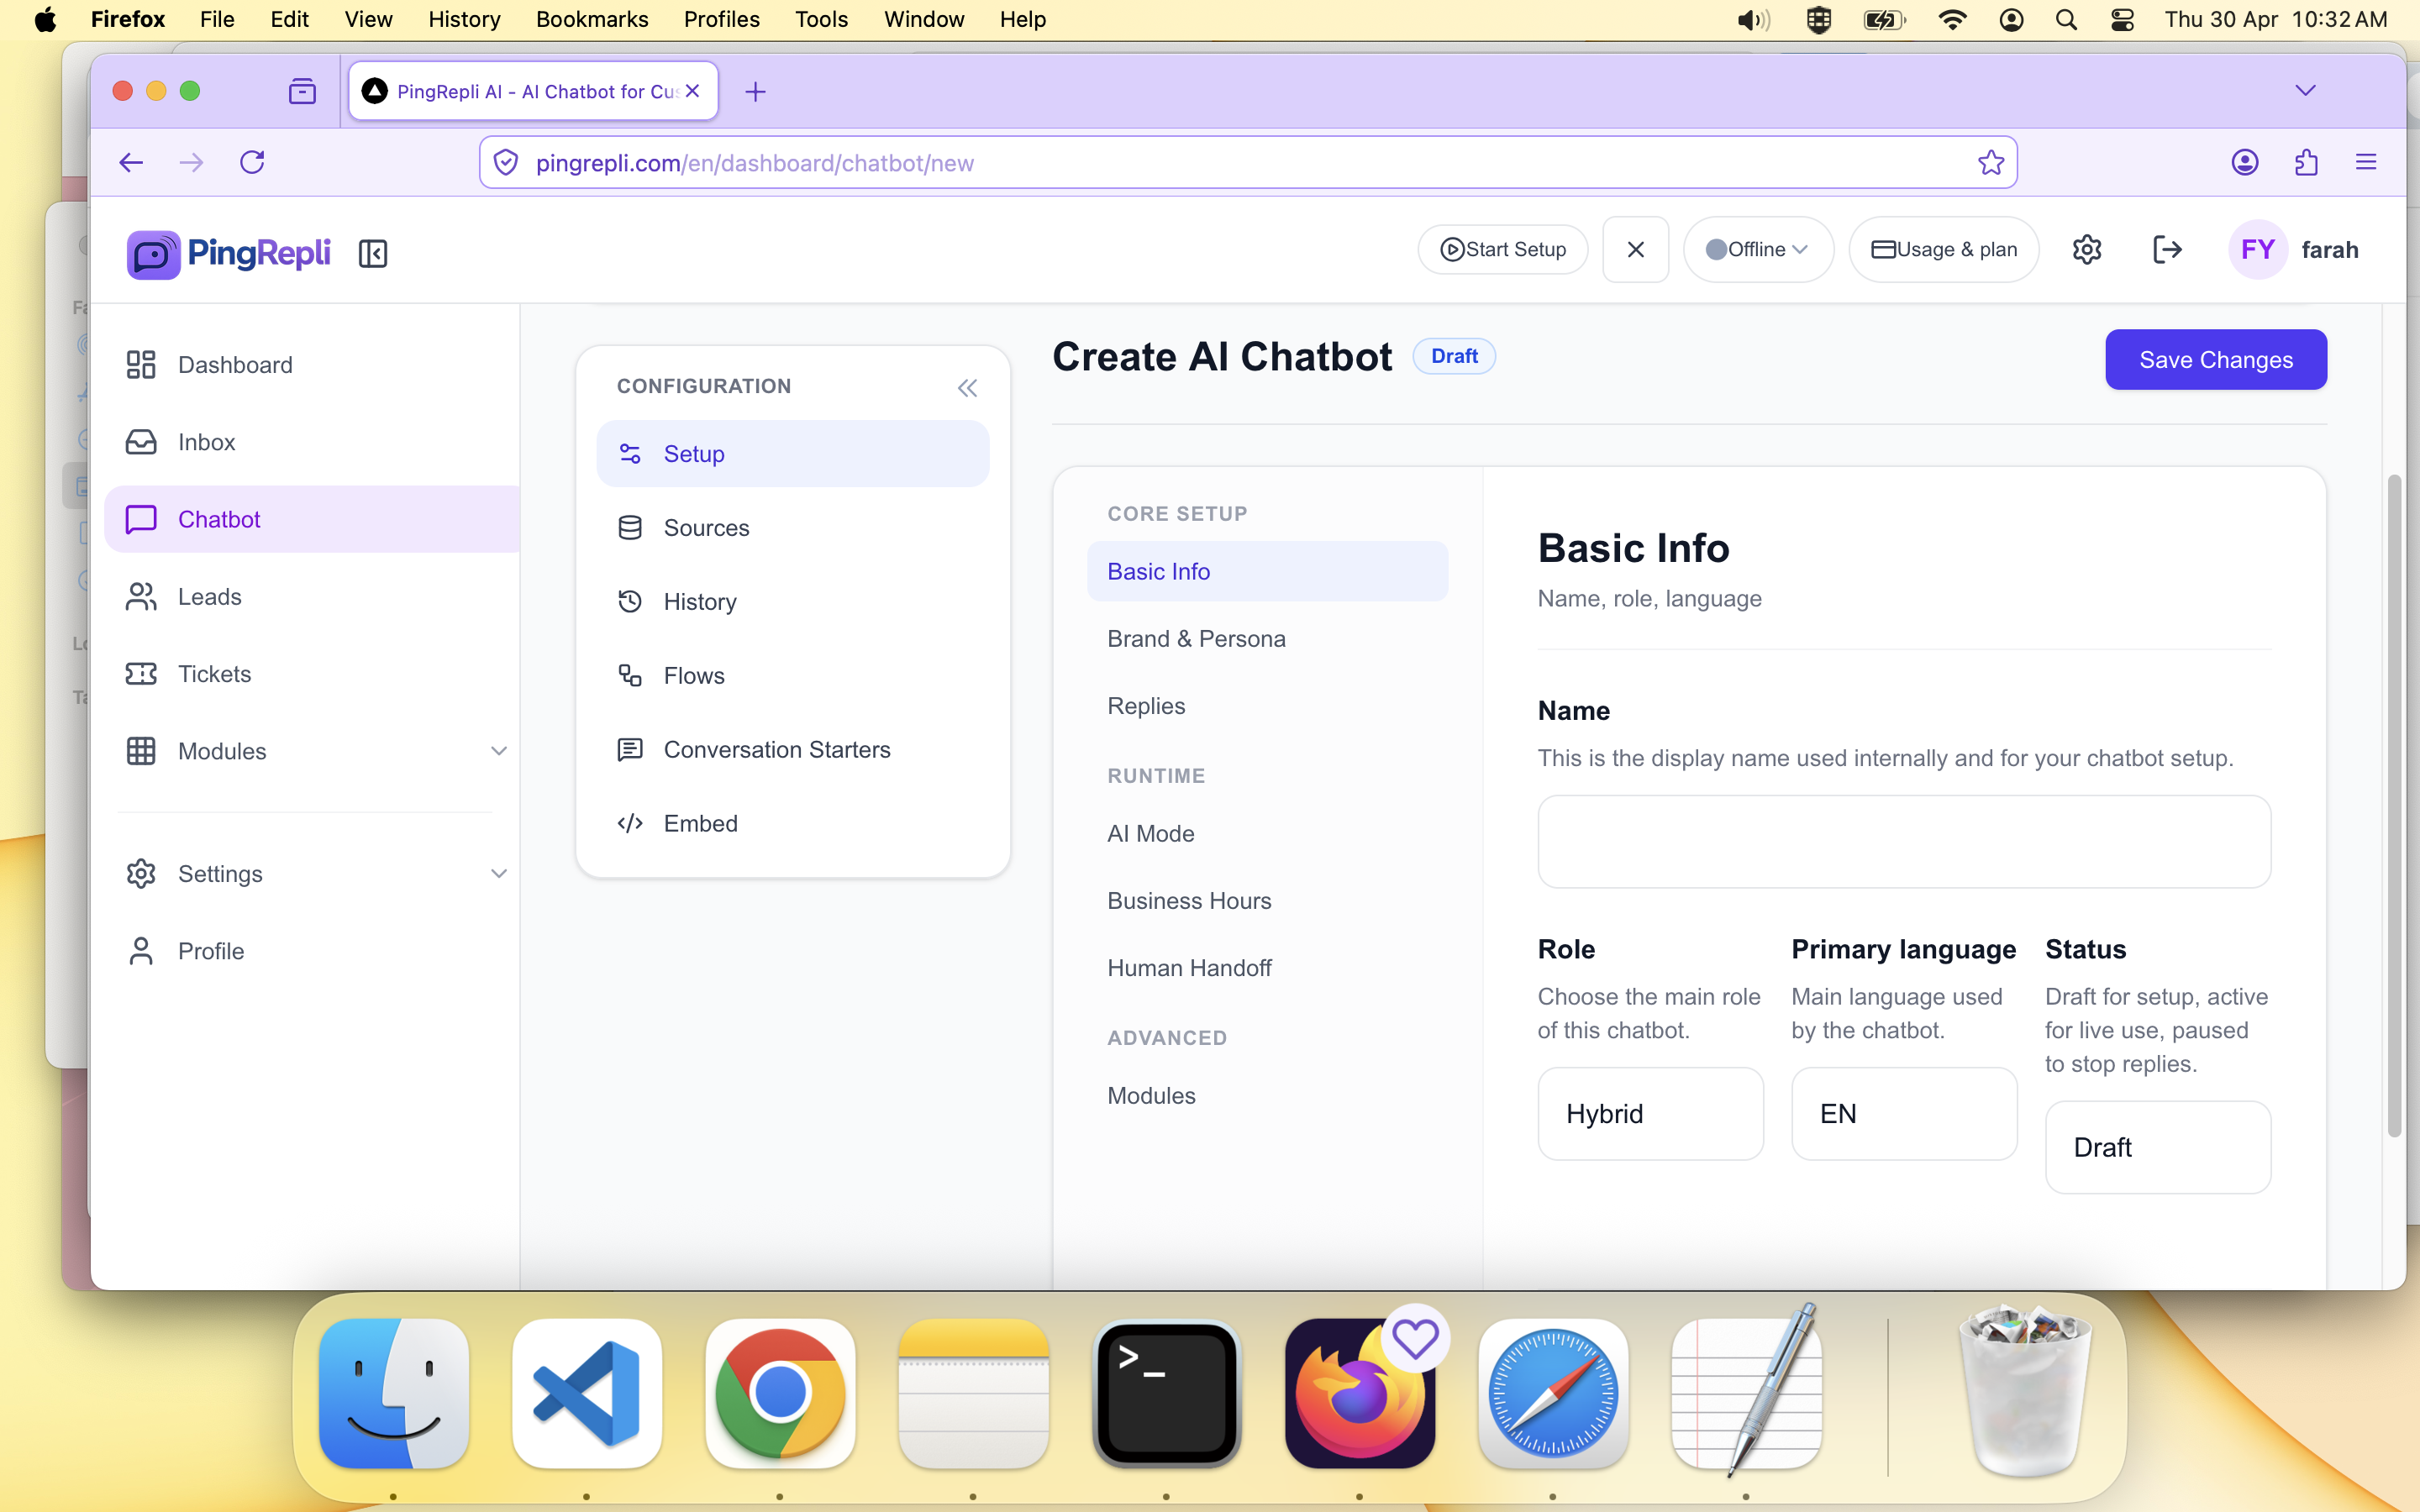2420x1512 pixels.
Task: Click the volume icon in menu bar
Action: (1753, 19)
